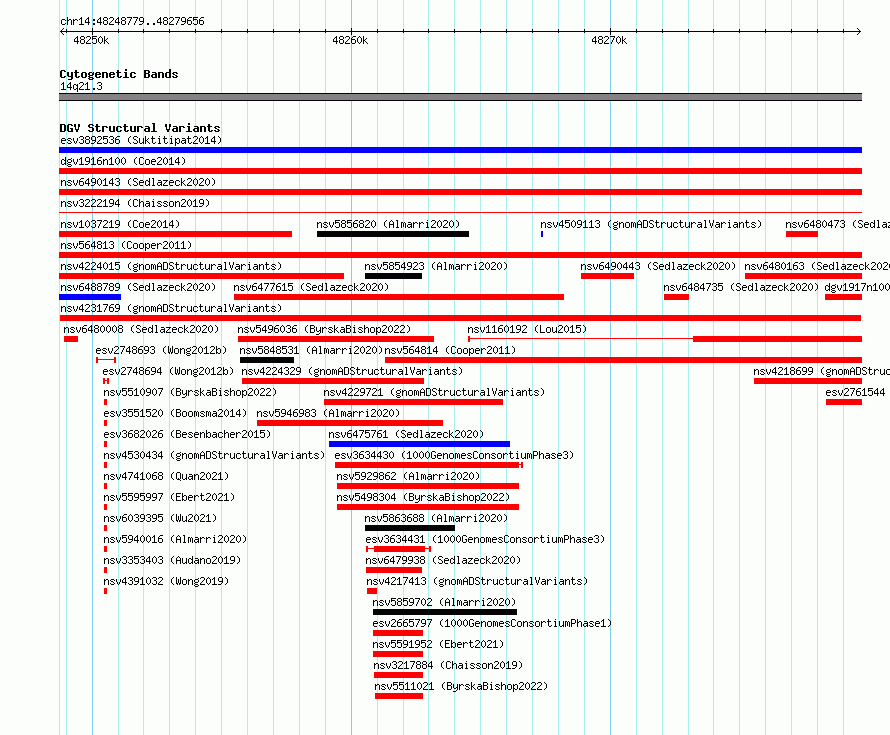This screenshot has width=890, height=735.
Task: Click nsv4741068 (Quan2021) label
Action: [166, 476]
